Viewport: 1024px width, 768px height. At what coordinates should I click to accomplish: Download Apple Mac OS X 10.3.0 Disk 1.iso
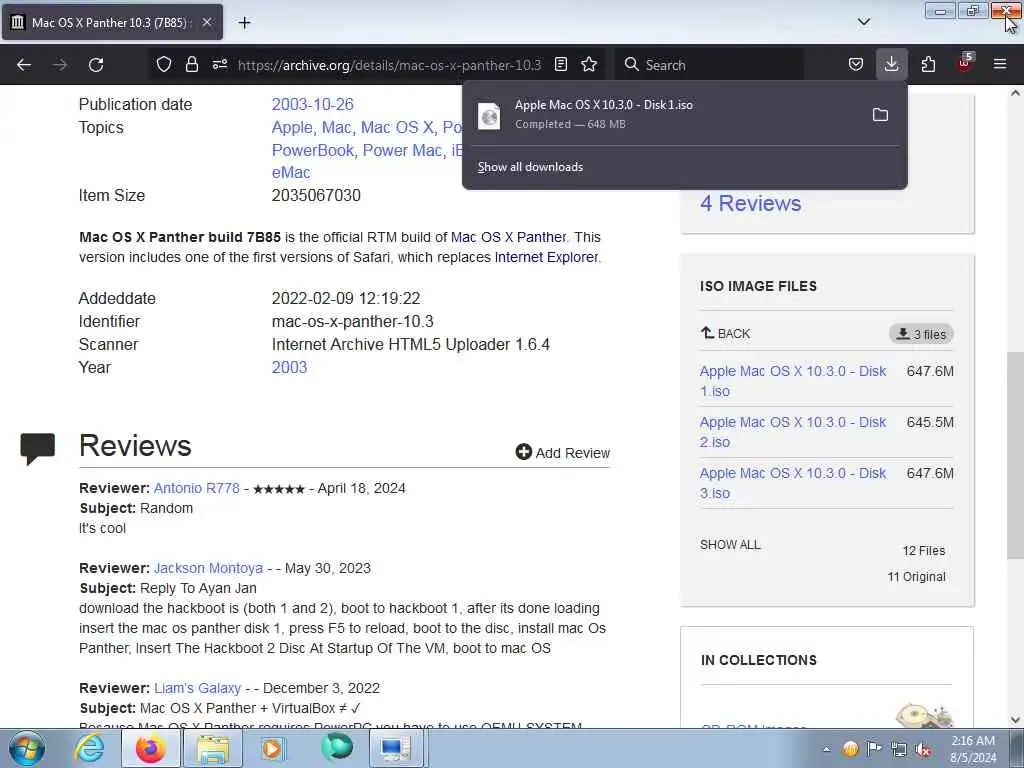coord(793,381)
